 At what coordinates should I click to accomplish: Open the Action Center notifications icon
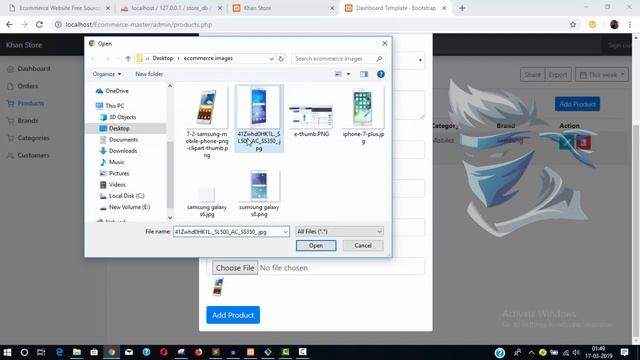(x=624, y=352)
